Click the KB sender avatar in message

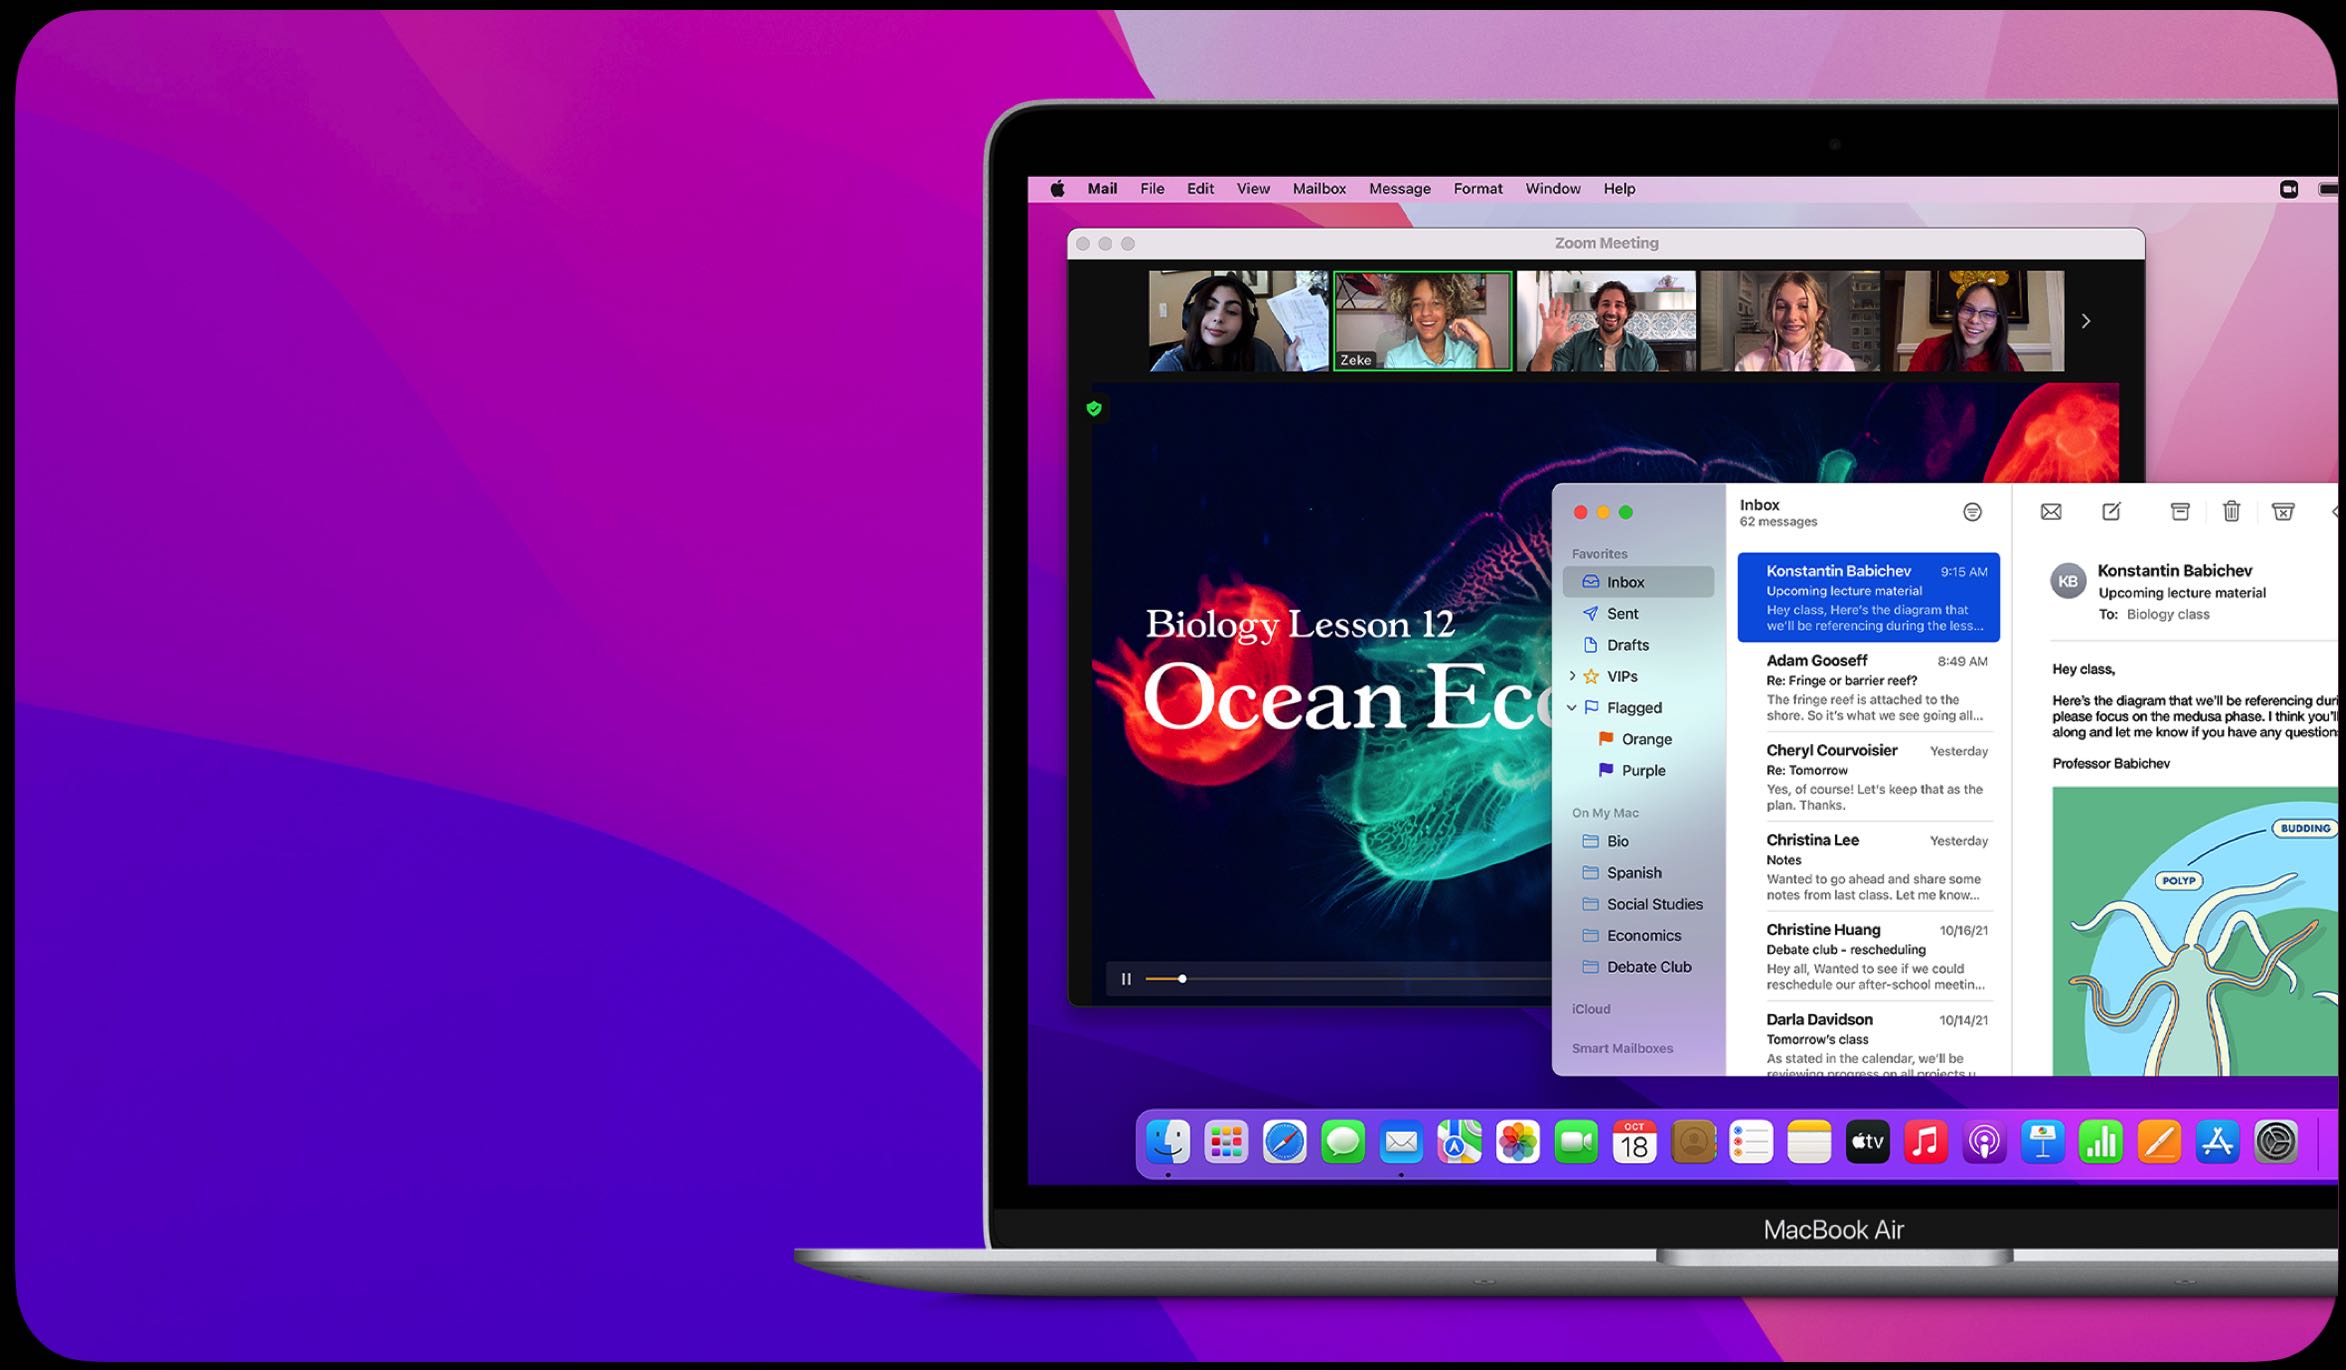pyautogui.click(x=2068, y=581)
